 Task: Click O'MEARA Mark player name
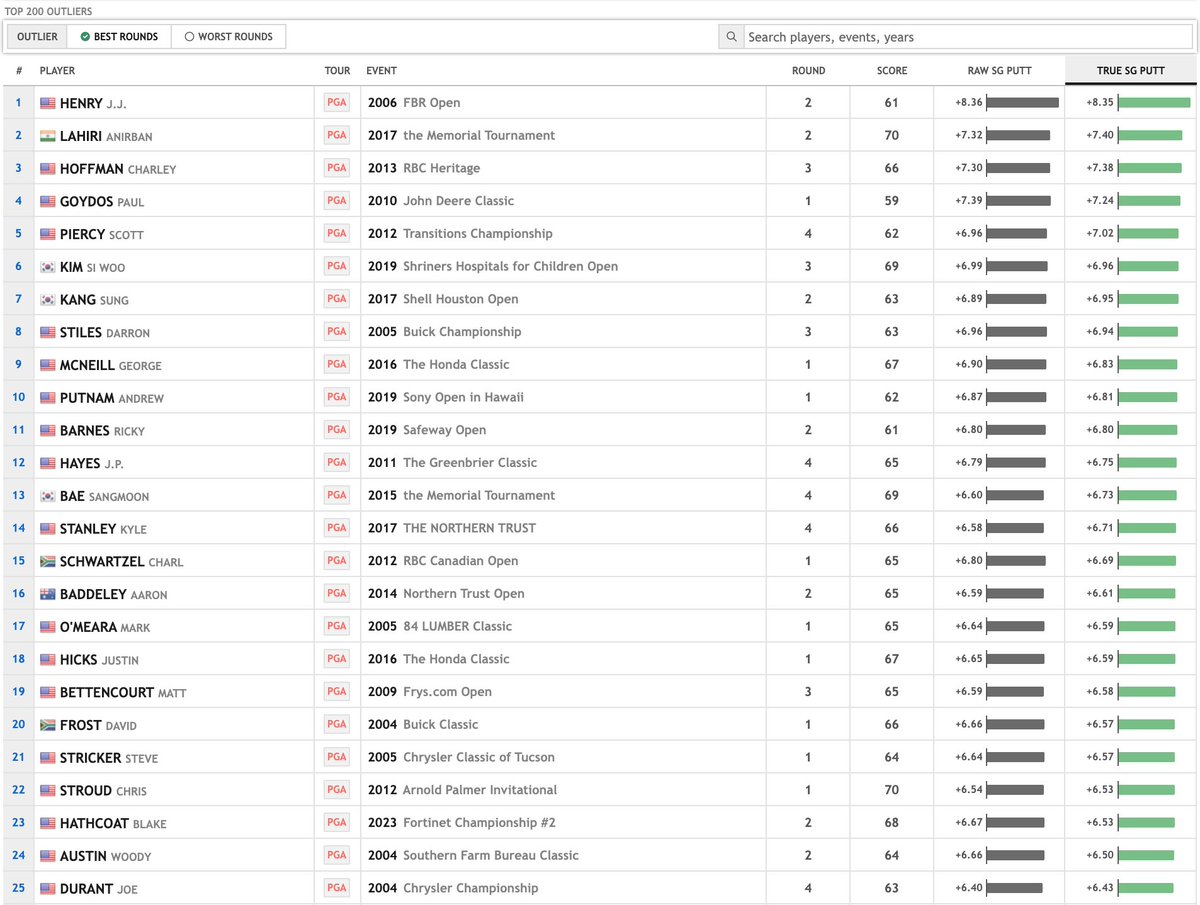click(x=104, y=627)
